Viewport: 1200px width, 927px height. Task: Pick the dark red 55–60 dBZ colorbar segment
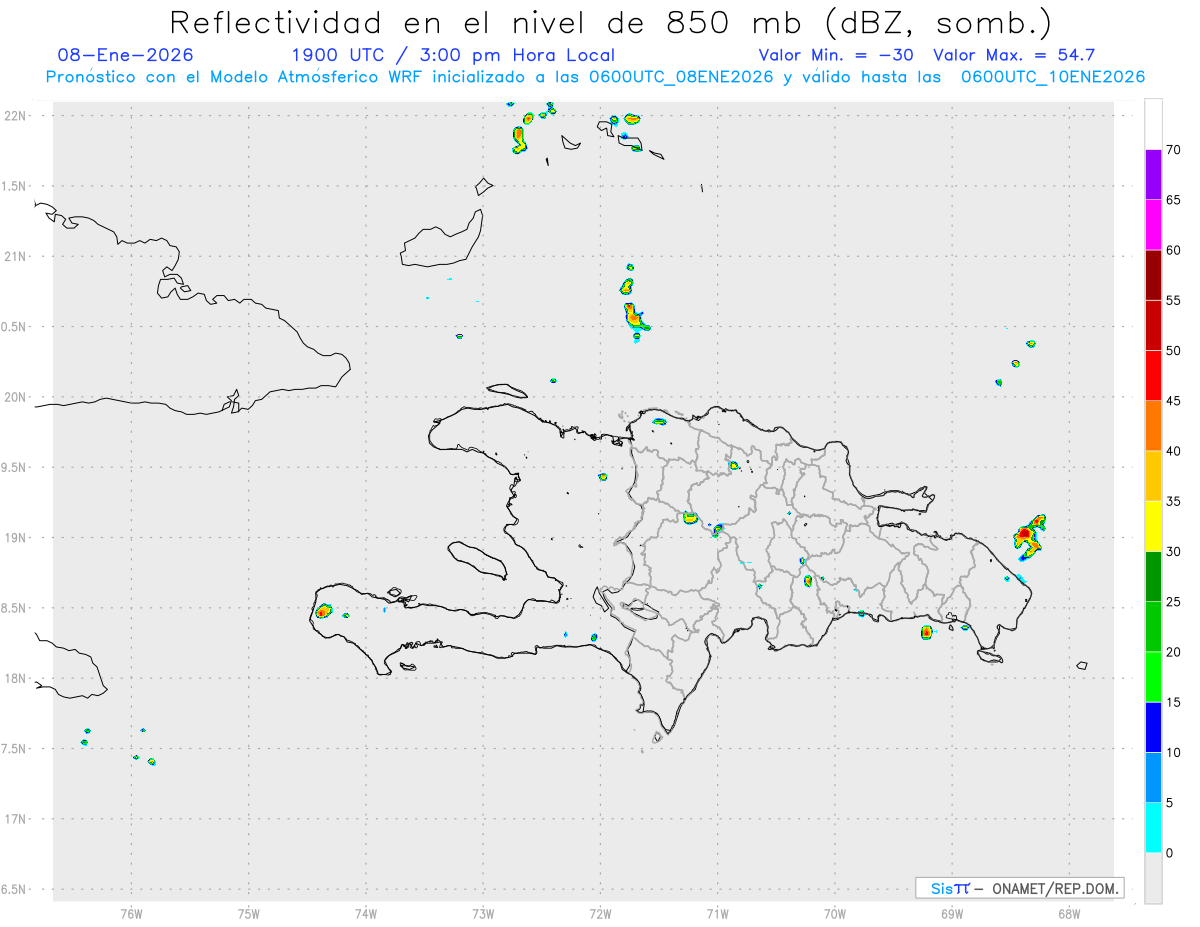coord(1153,275)
